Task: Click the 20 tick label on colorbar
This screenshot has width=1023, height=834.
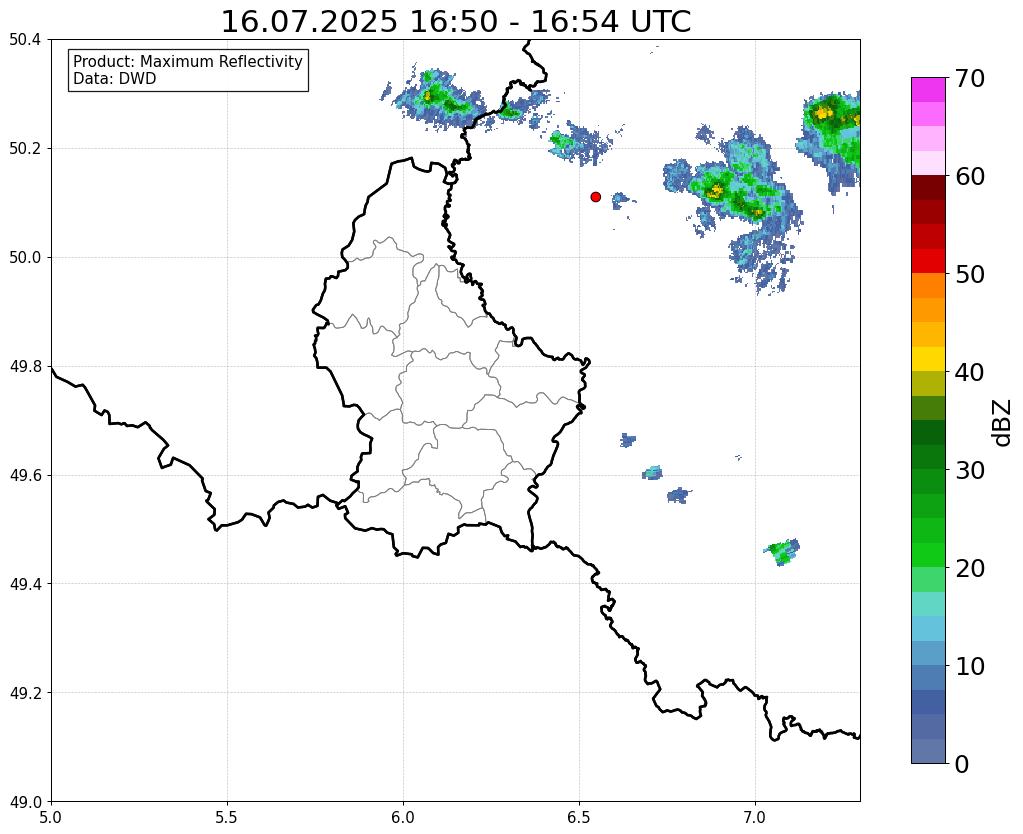Action: (969, 568)
